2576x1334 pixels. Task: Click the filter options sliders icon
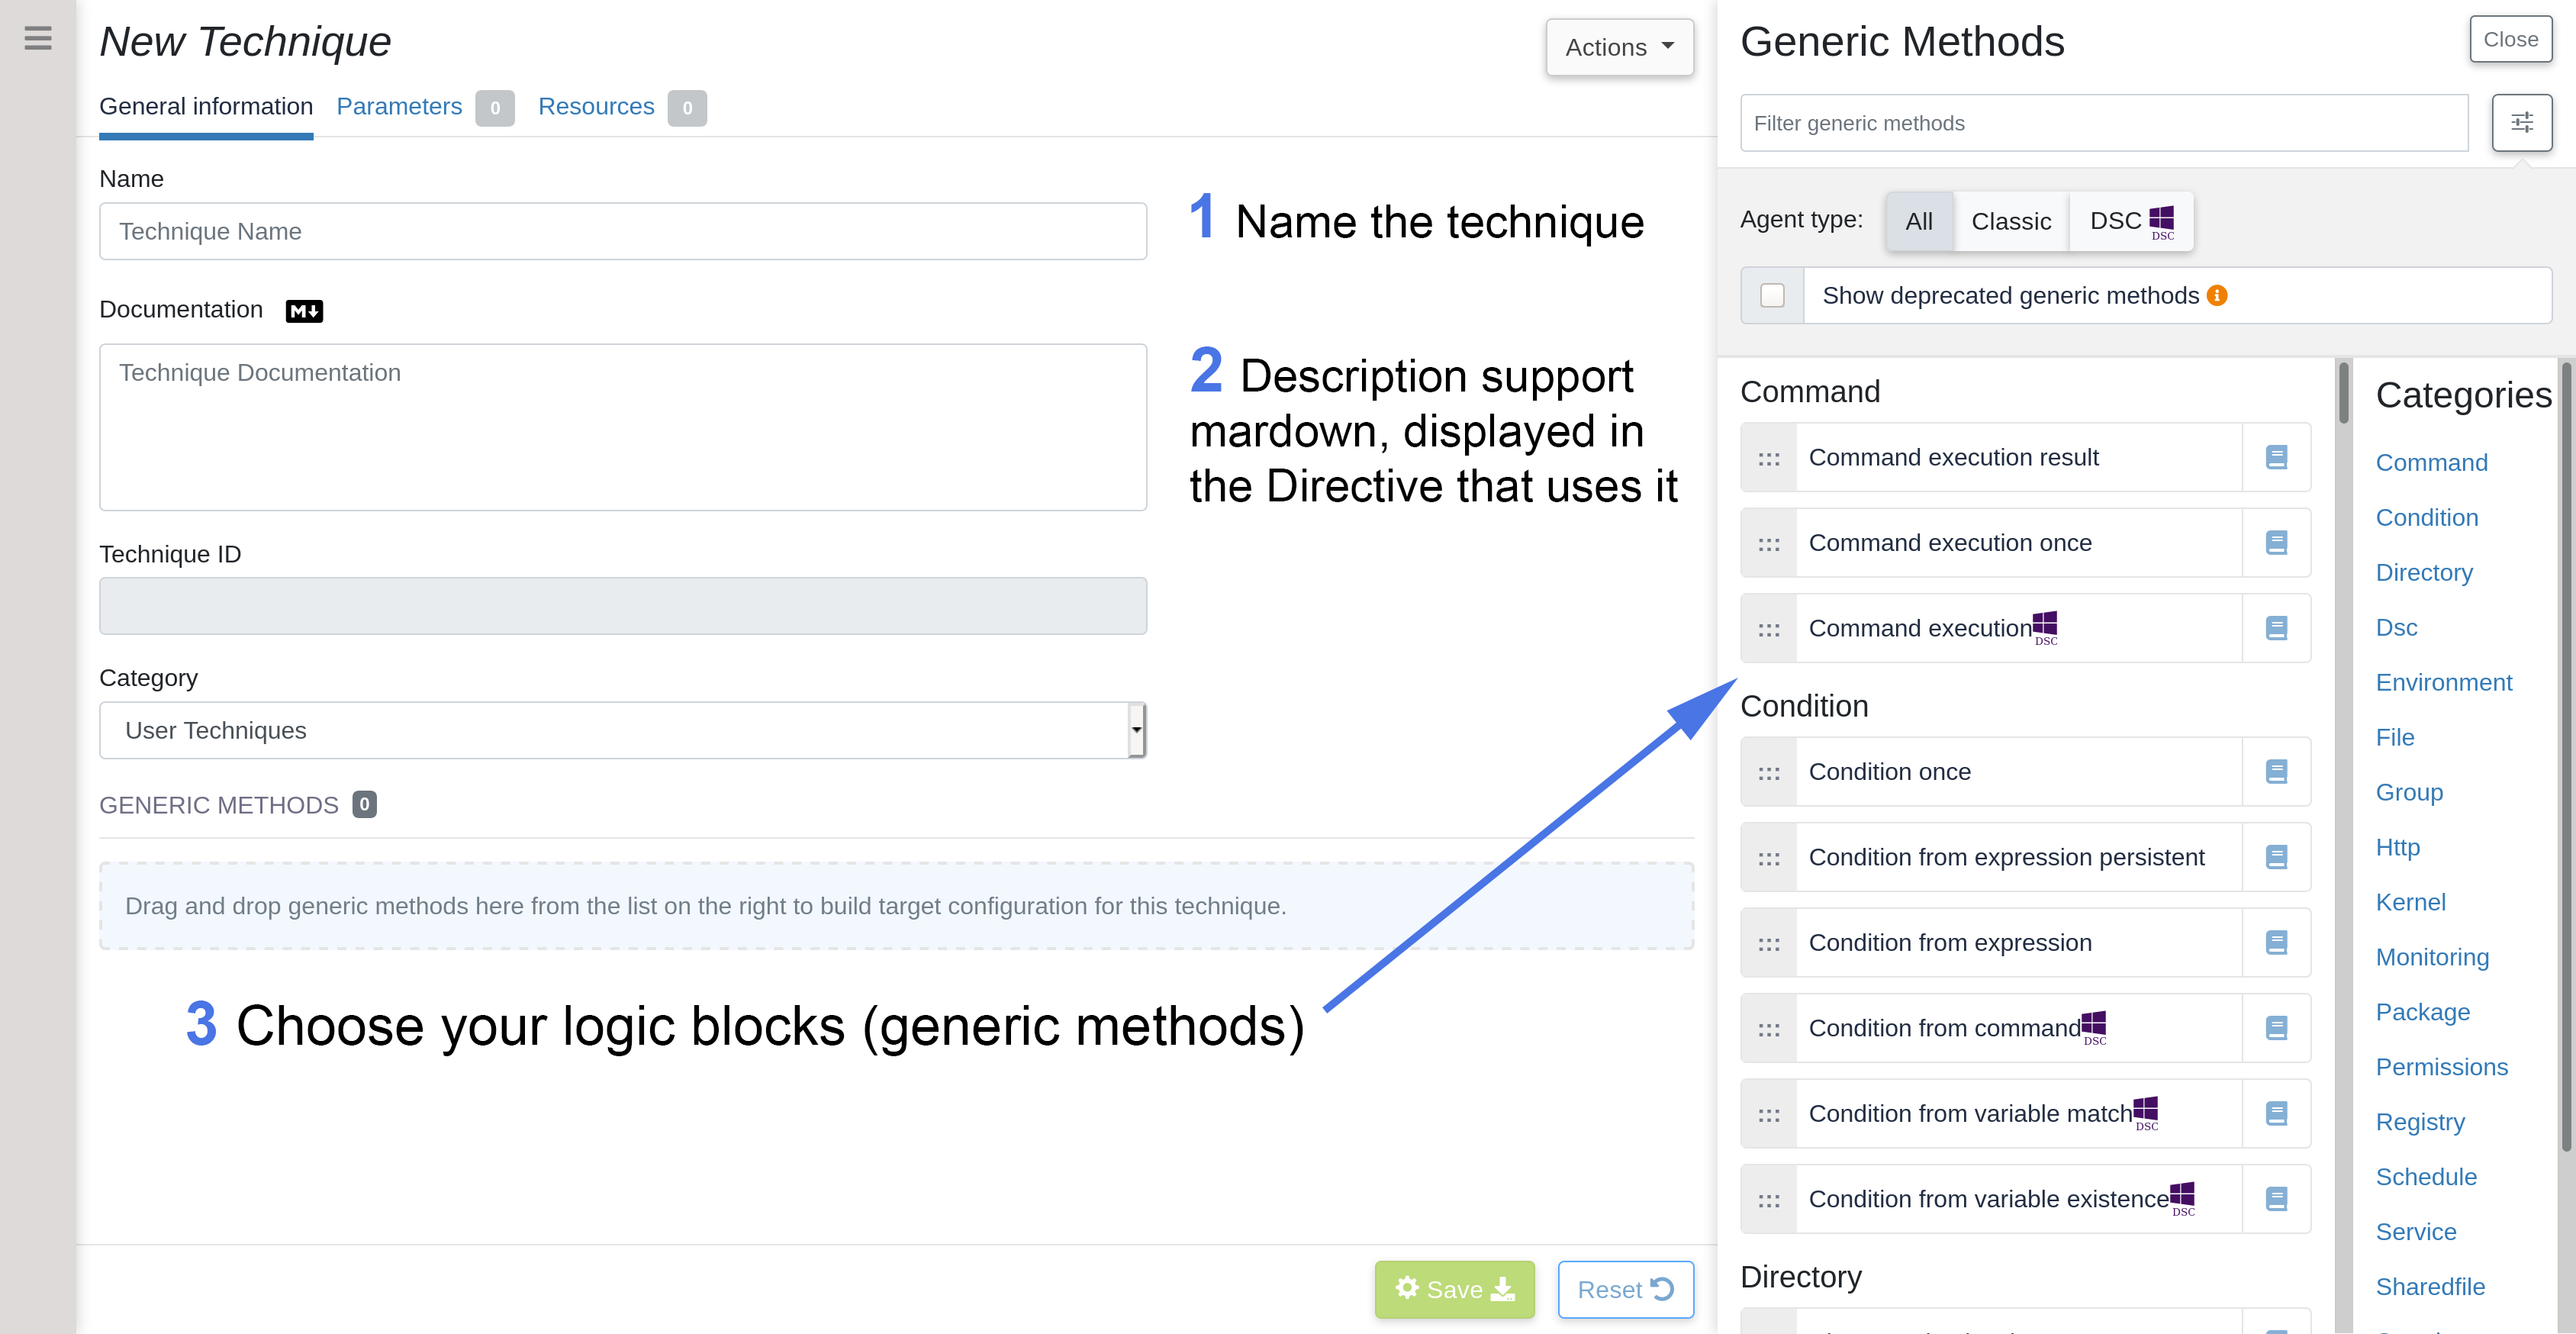[2521, 123]
